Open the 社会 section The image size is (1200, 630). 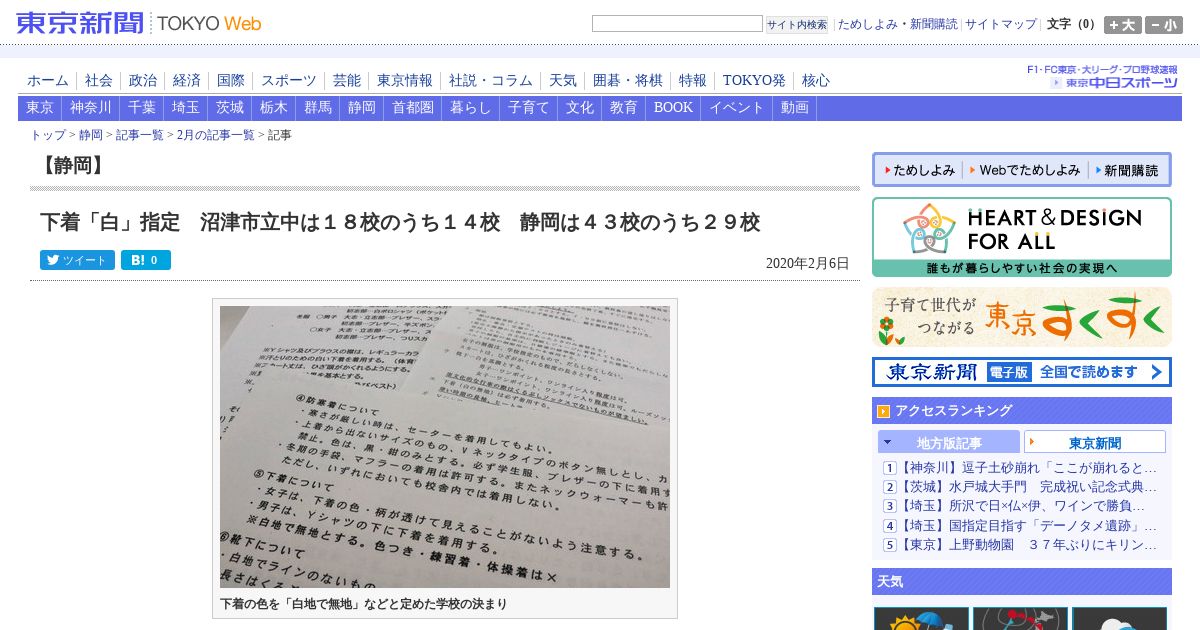click(99, 80)
